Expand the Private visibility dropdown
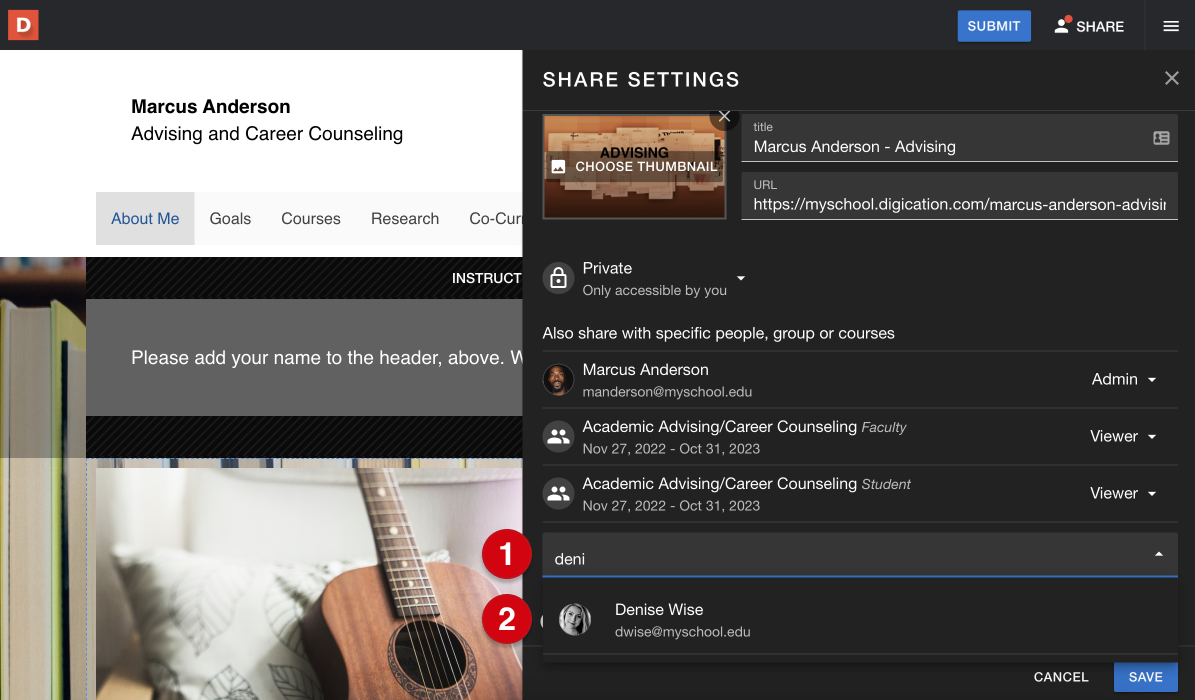Screen dimensions: 1195x700 pyautogui.click(x=741, y=278)
